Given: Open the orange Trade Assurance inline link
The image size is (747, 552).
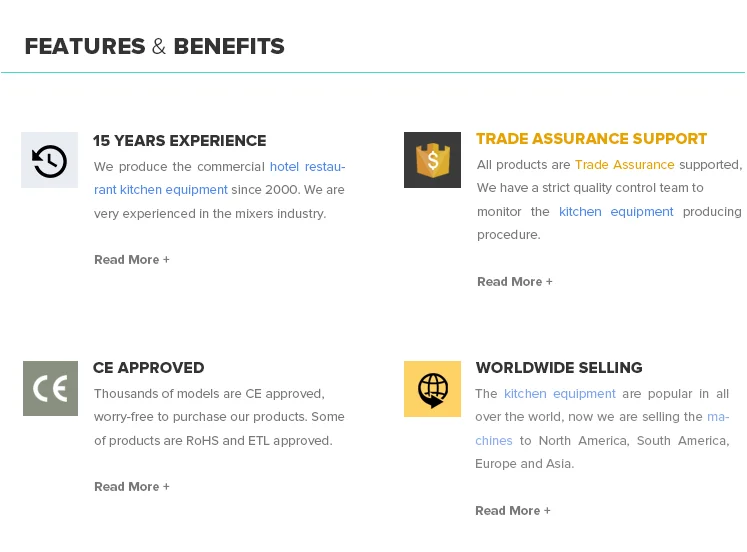Looking at the screenshot, I should 624,165.
